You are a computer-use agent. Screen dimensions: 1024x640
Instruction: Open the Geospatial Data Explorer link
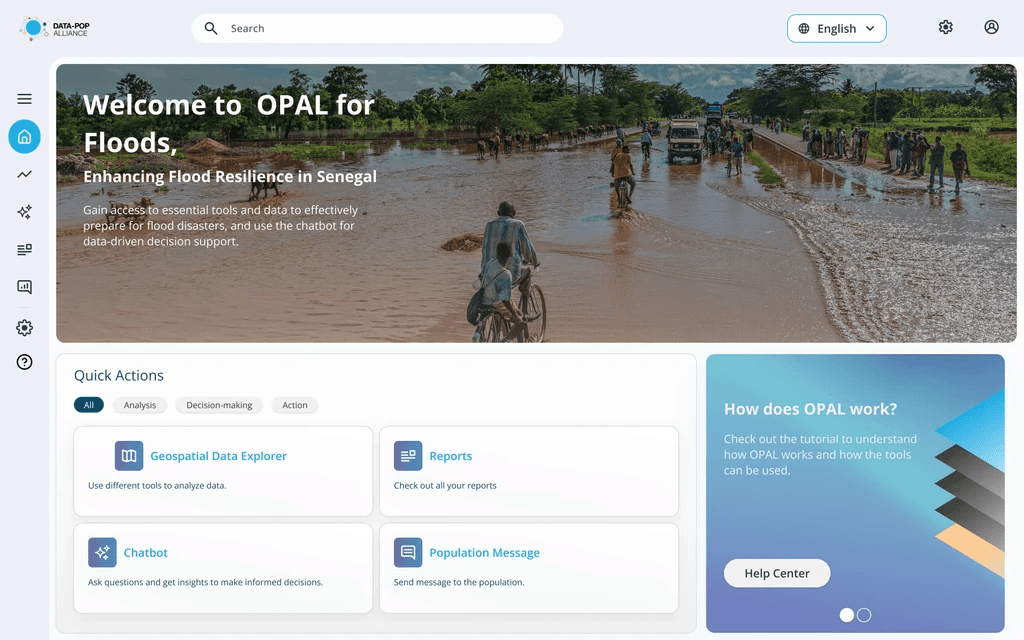(x=218, y=456)
